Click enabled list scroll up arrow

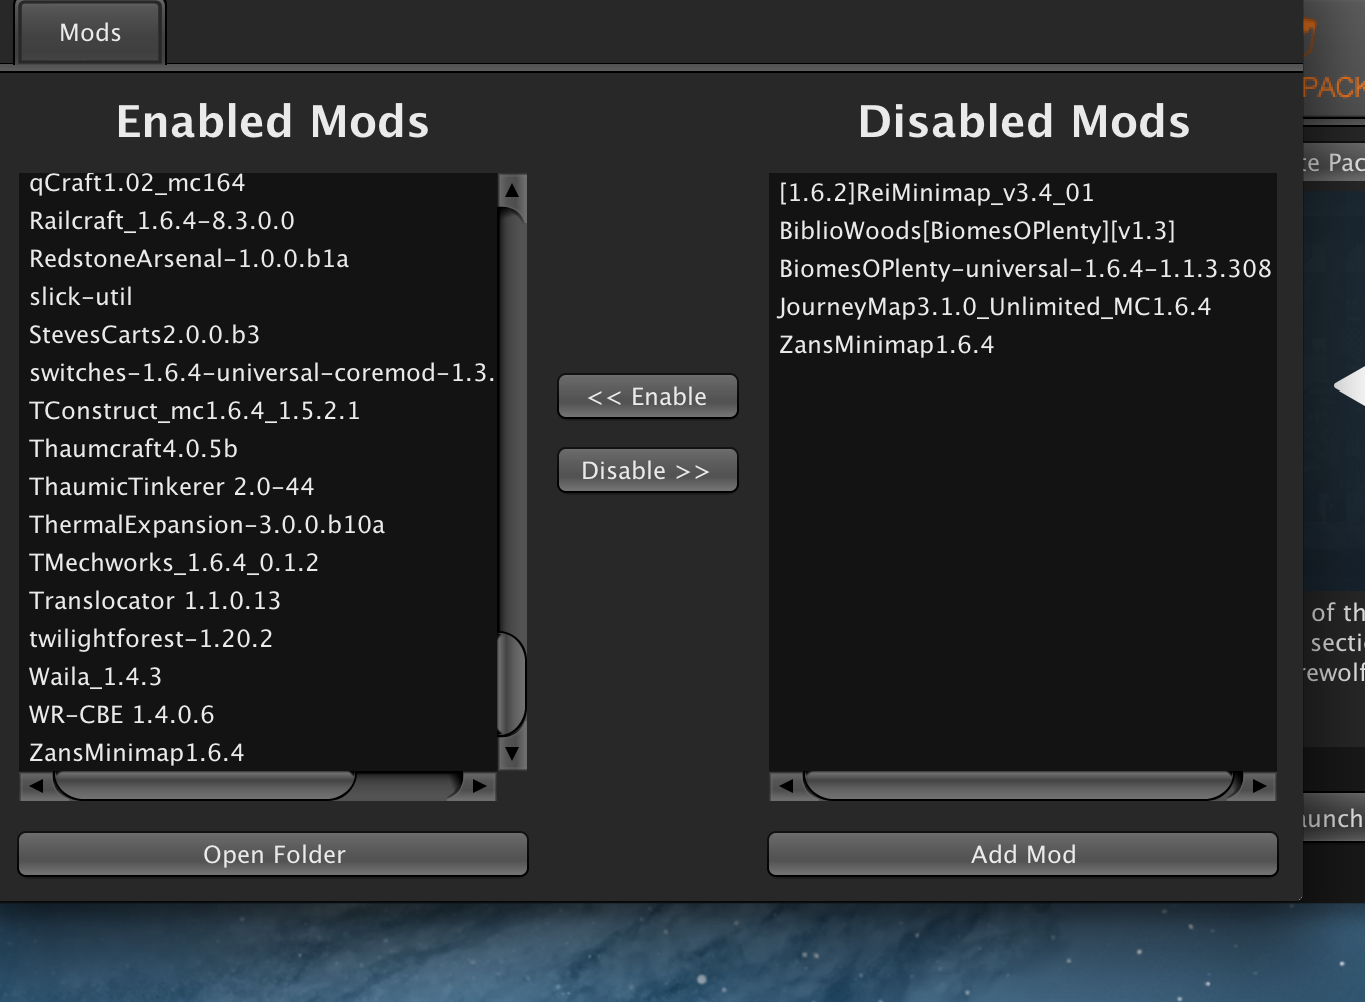pyautogui.click(x=512, y=190)
